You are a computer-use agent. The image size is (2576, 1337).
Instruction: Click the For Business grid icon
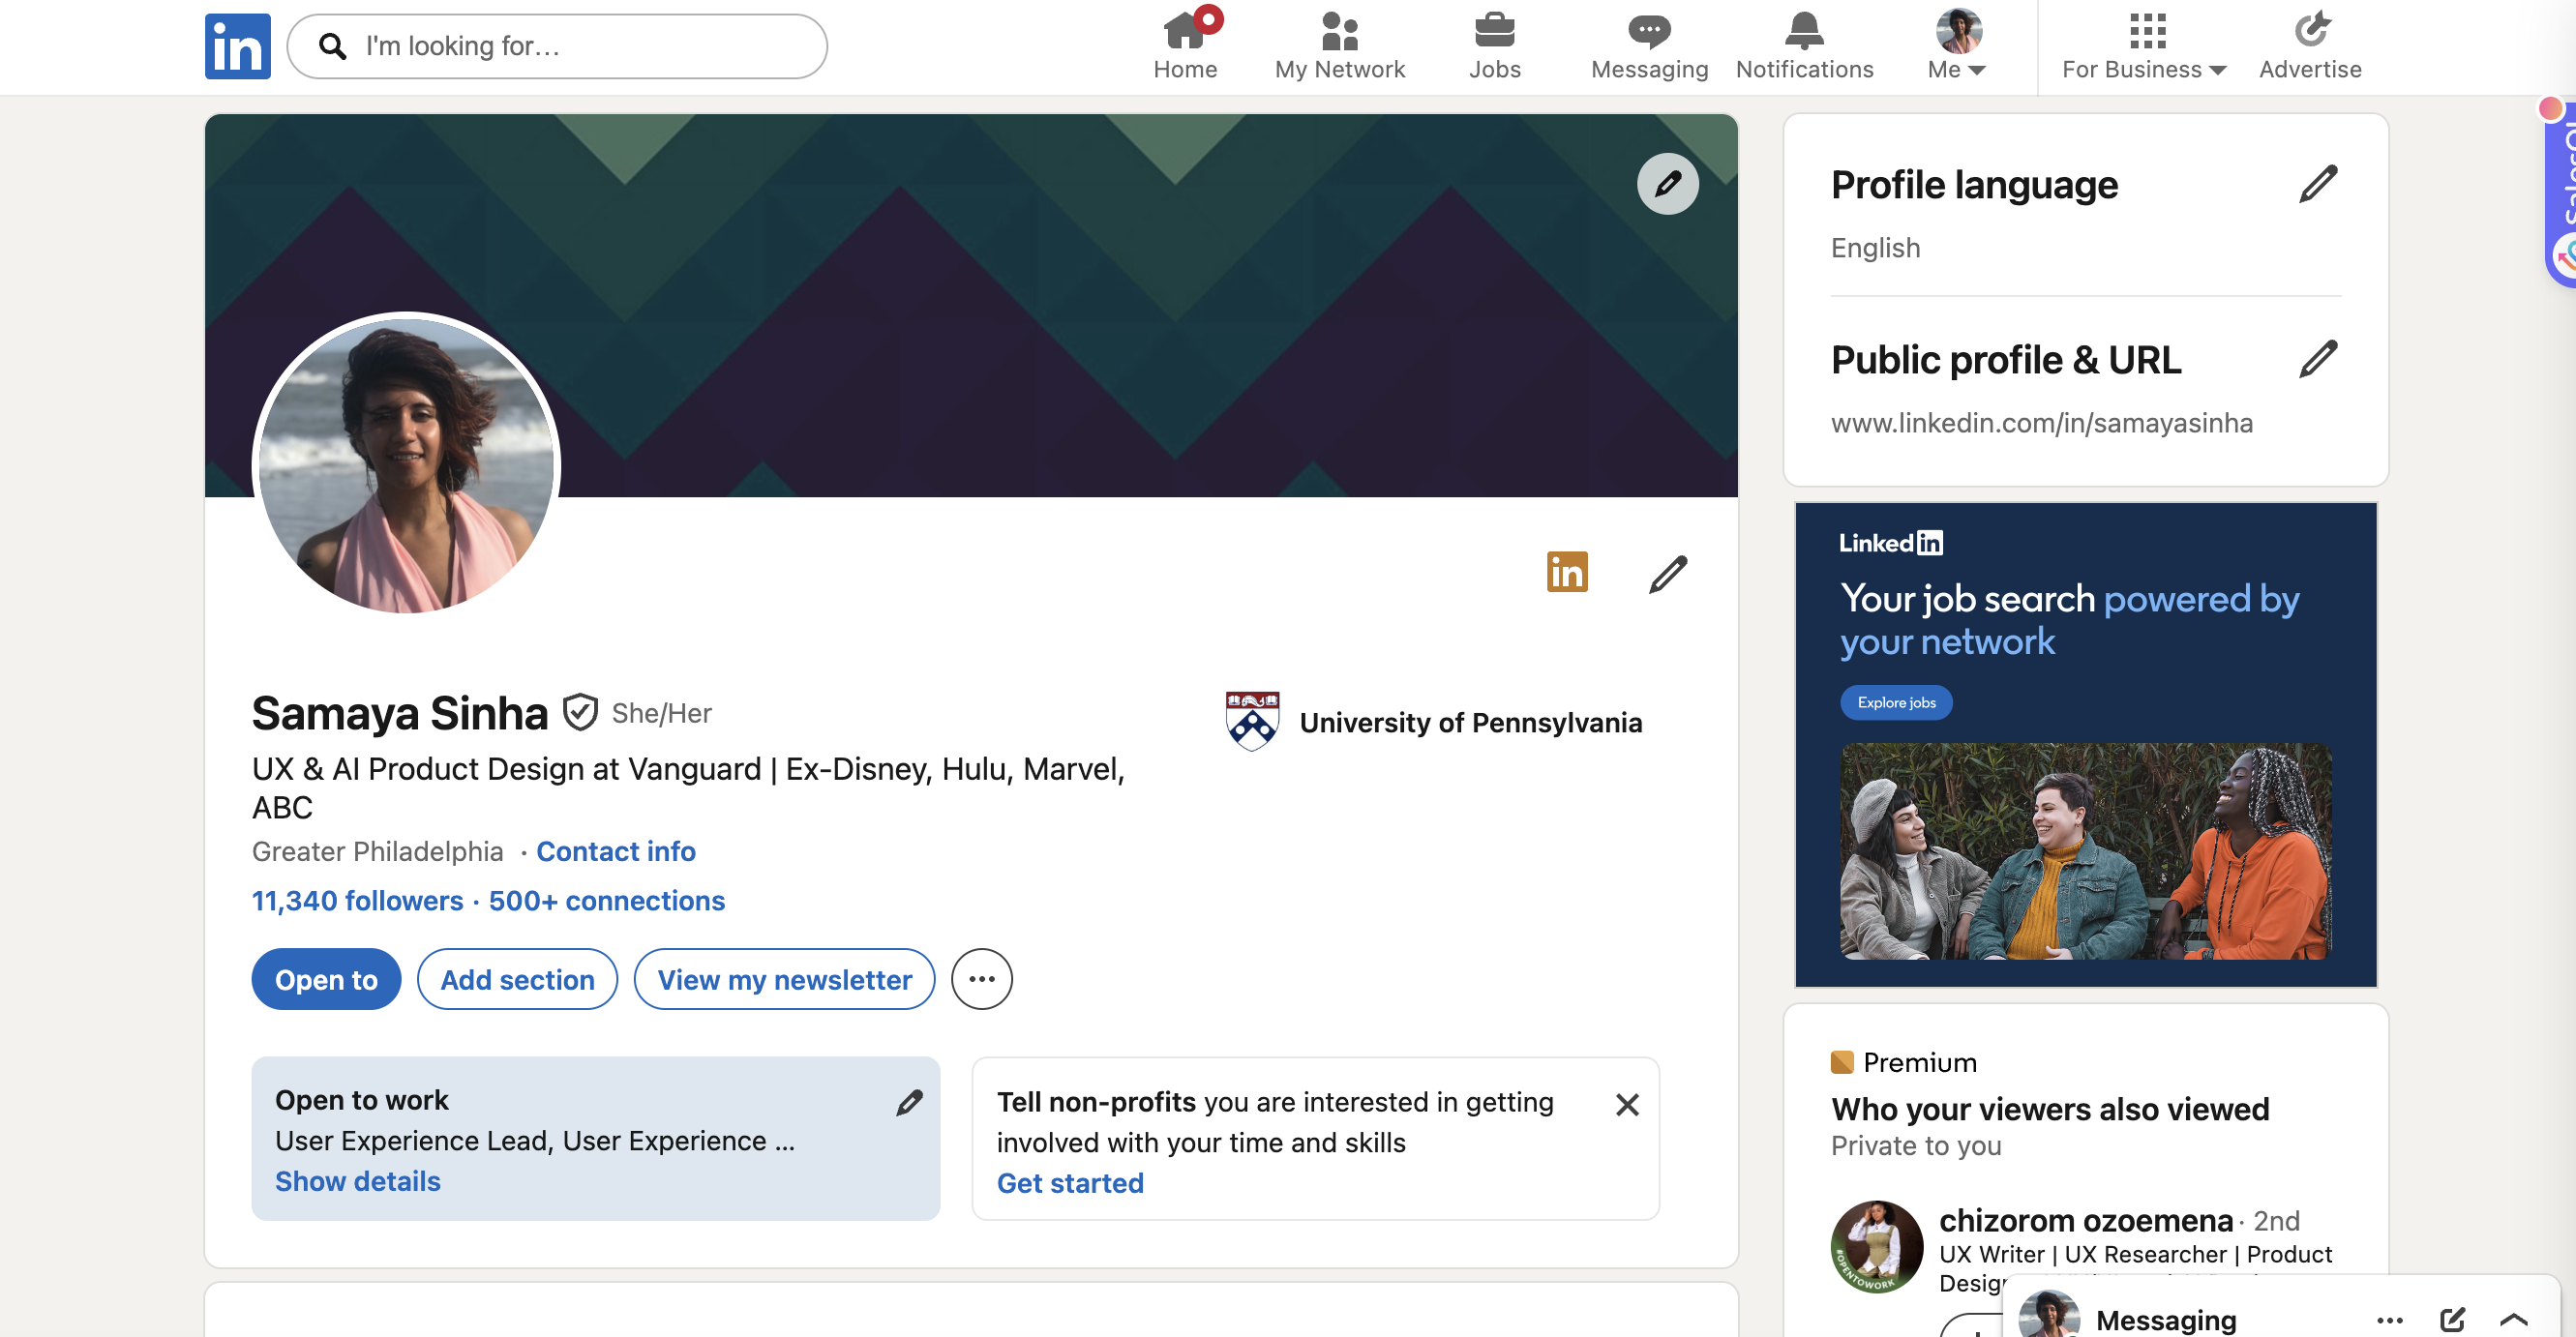[x=2147, y=31]
